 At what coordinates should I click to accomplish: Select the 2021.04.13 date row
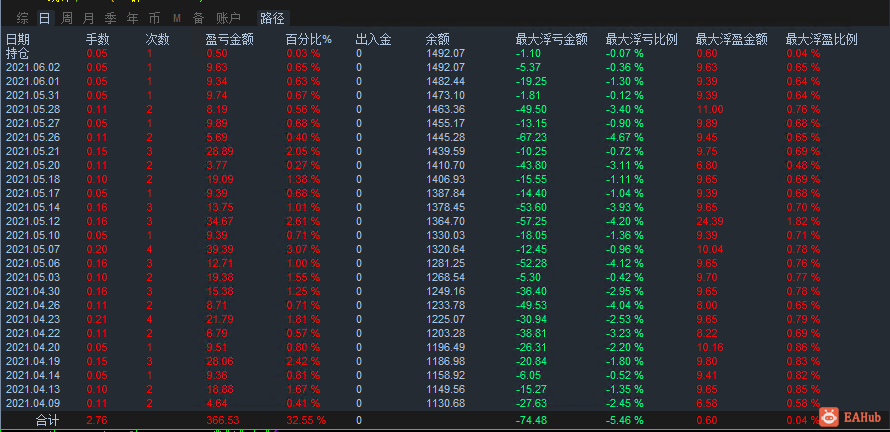pyautogui.click(x=32, y=389)
